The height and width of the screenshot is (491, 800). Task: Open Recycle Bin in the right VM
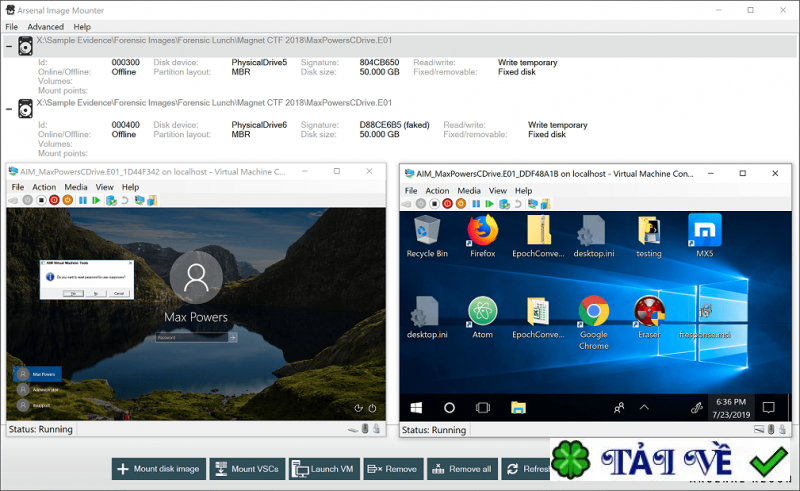click(427, 231)
